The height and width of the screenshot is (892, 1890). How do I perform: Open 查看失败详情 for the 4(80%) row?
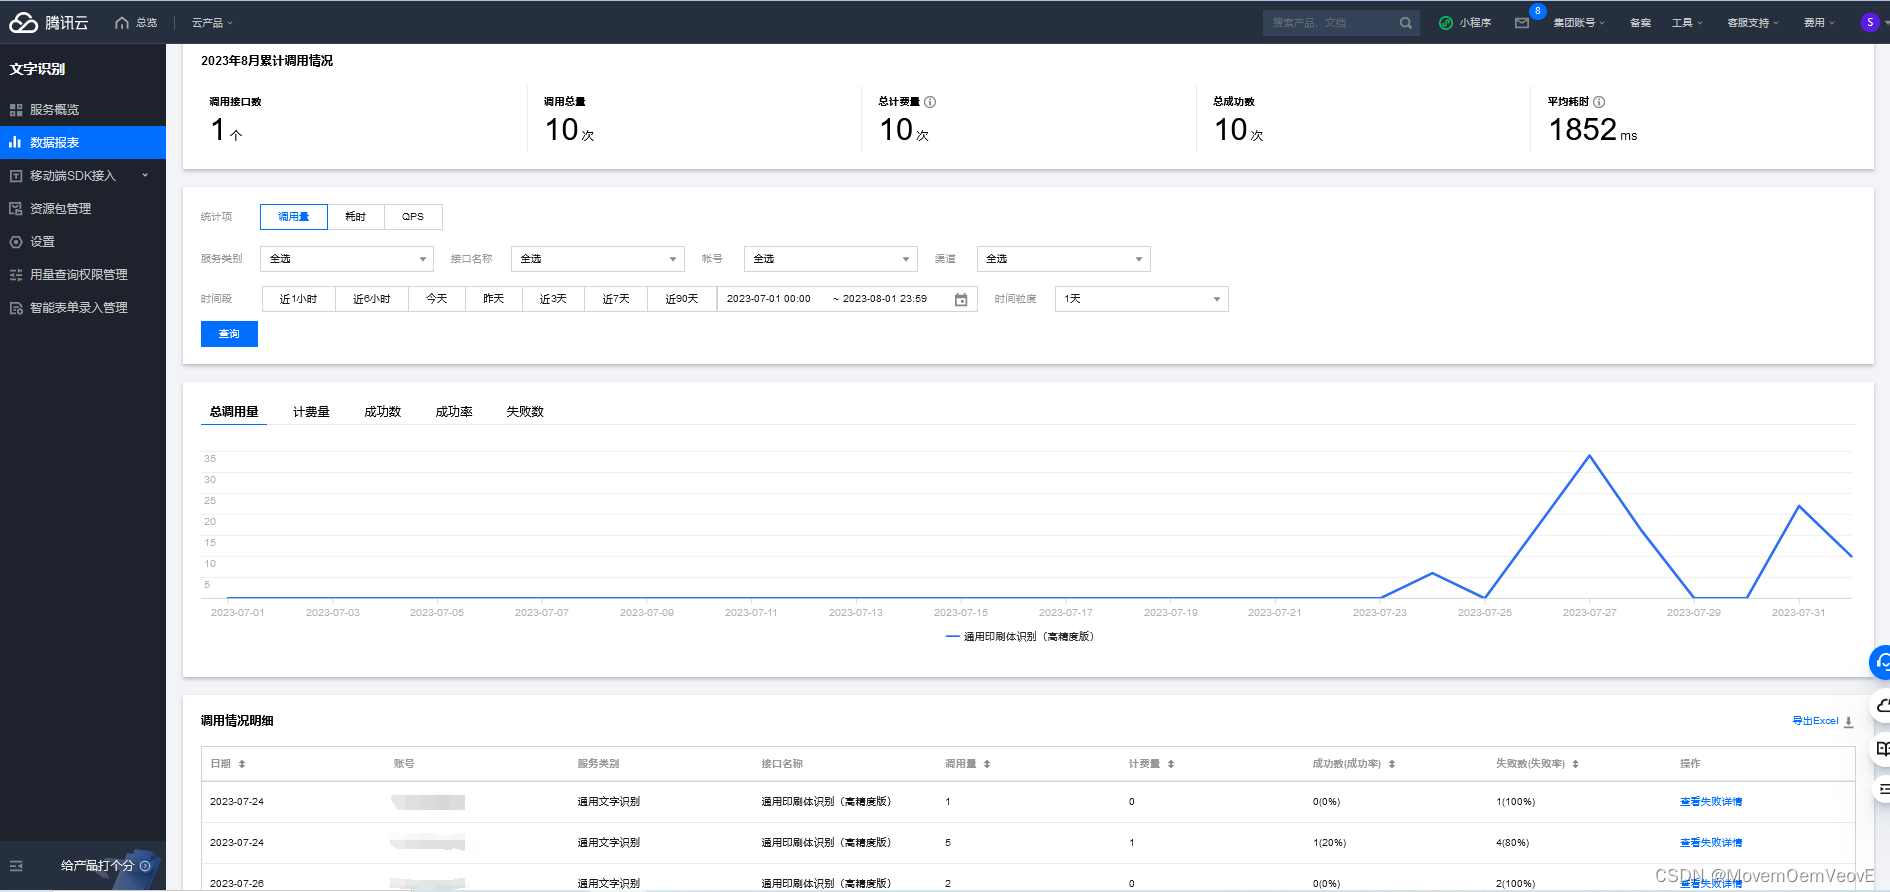[x=1711, y=843]
